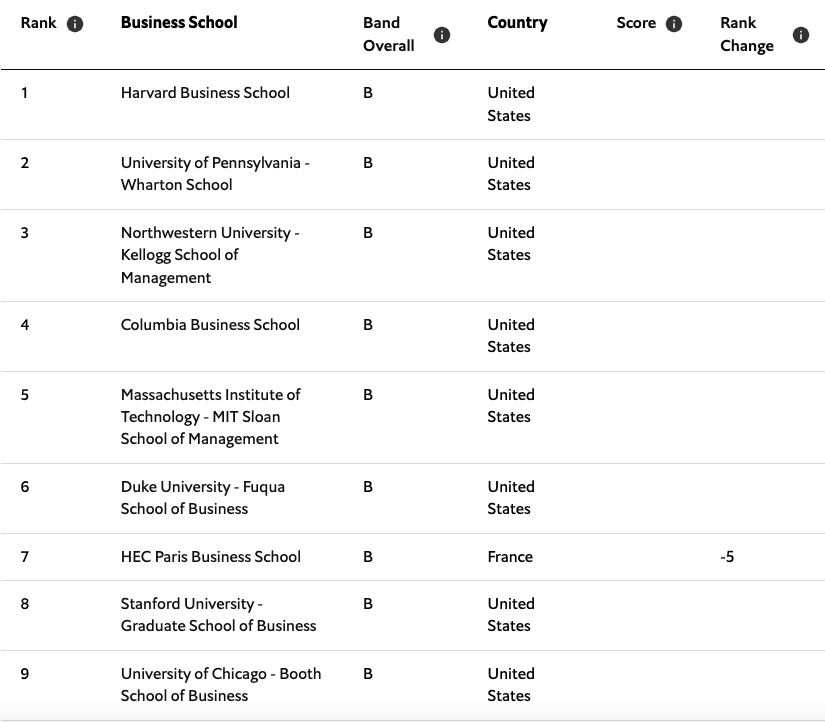Click the Rank Change column header
This screenshot has height=722, width=825.
pos(746,33)
